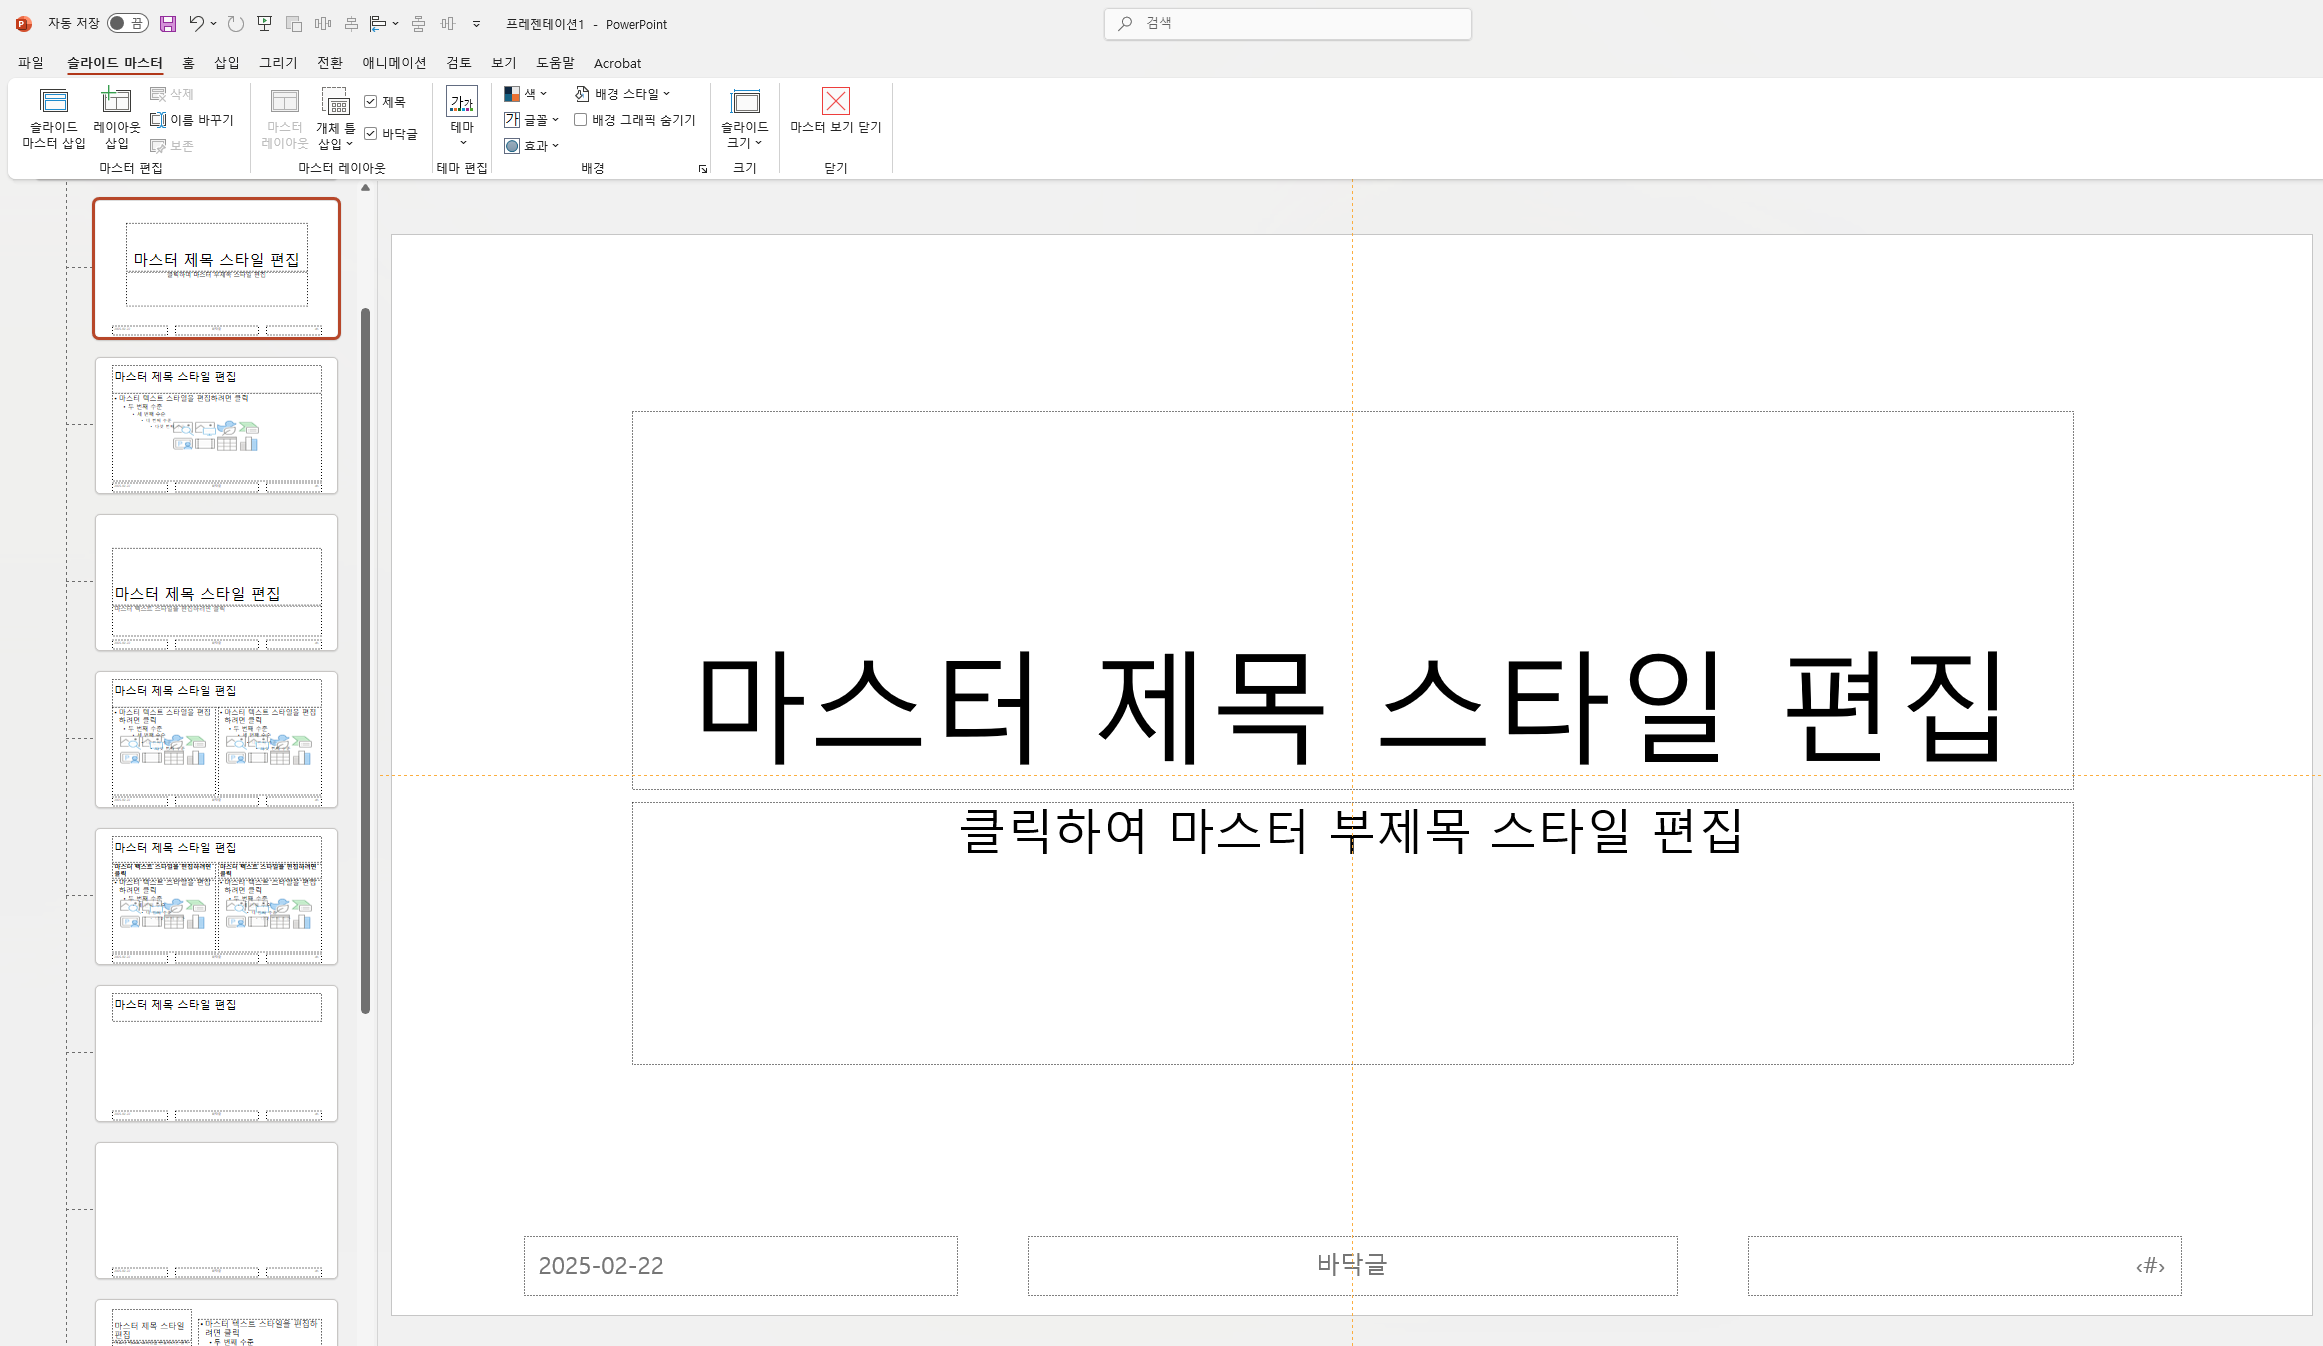Uncheck the 바닥글 footers checkbox
The height and width of the screenshot is (1346, 2323).
coord(371,134)
